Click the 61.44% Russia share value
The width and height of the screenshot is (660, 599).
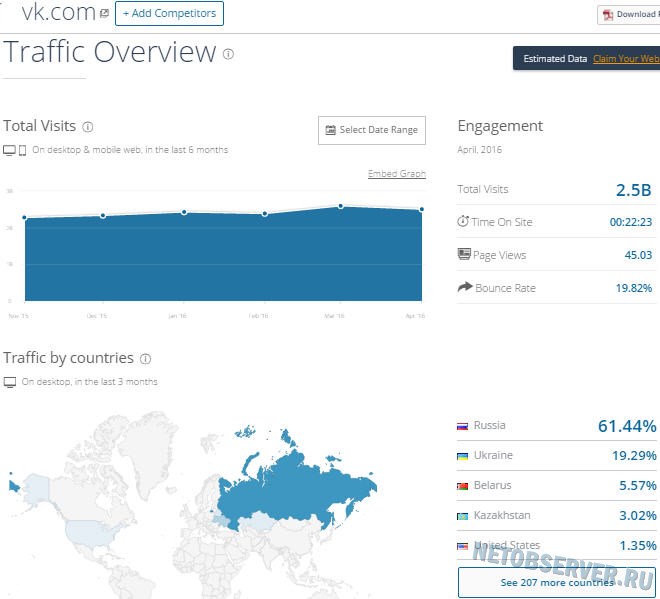coord(627,426)
